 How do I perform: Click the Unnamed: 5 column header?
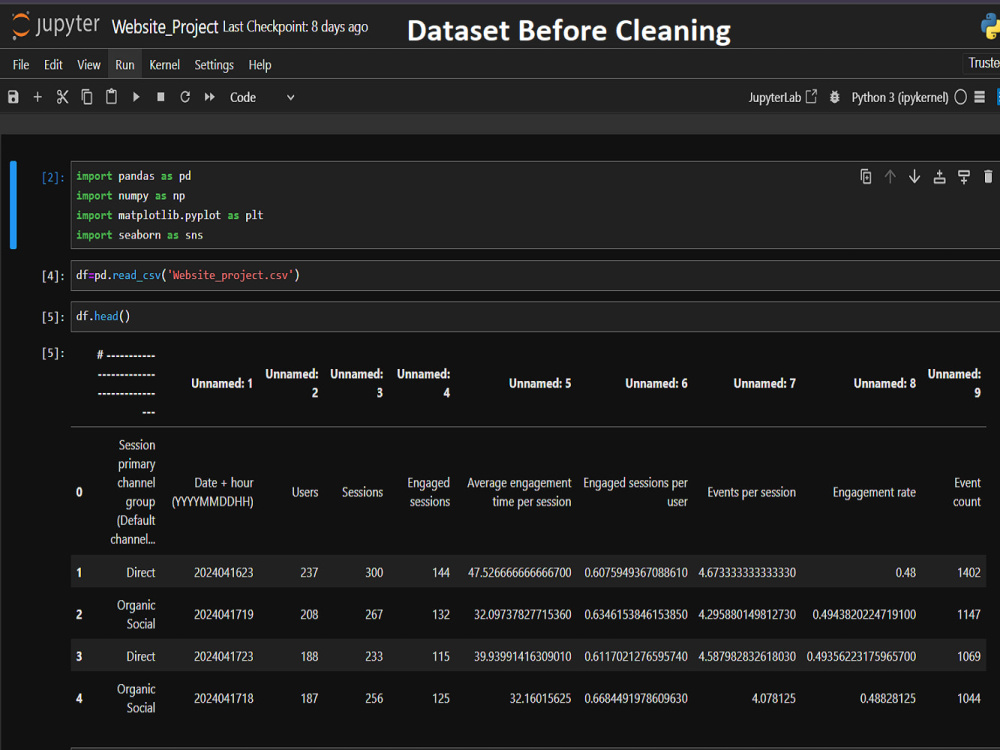(540, 383)
